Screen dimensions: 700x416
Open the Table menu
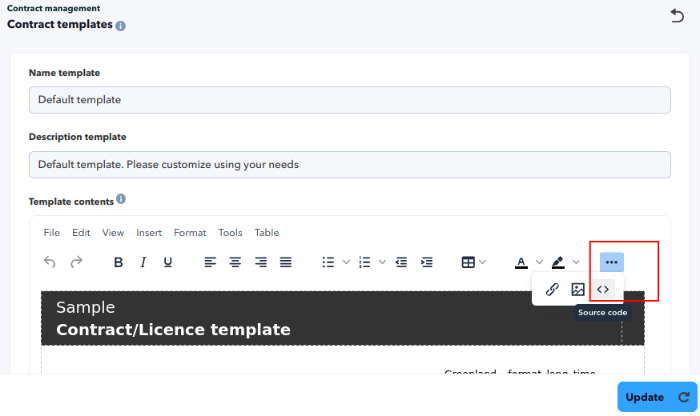[x=267, y=233]
